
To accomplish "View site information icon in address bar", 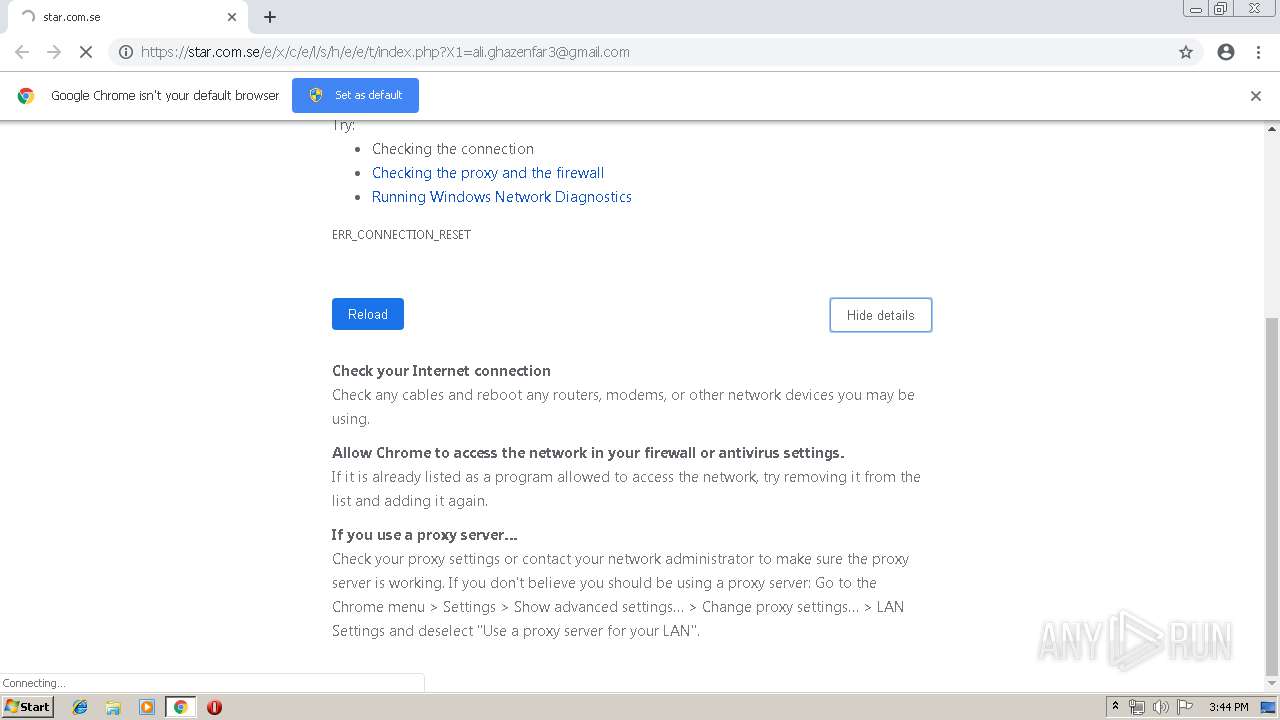I will [x=126, y=52].
